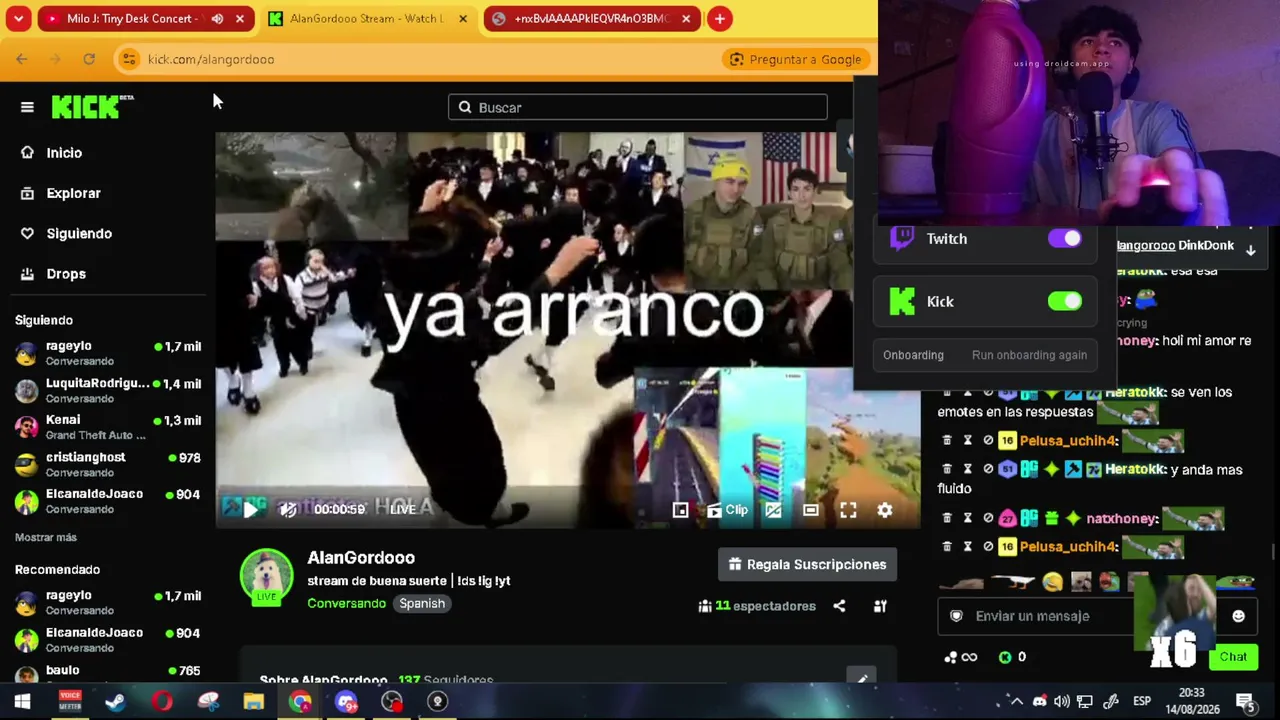Open Kenai channel in sidebar

point(108,427)
